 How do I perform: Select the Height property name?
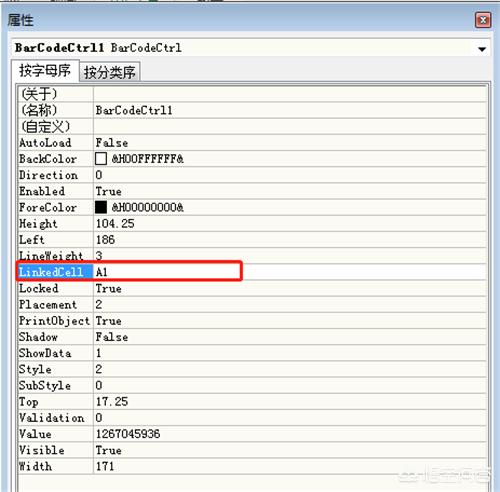tap(38, 224)
